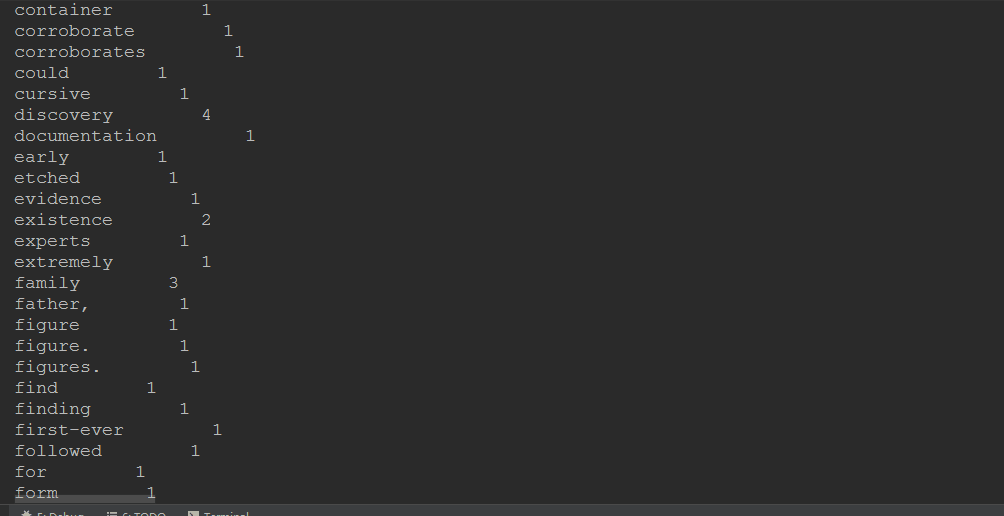Click the word "documentation" in the console

85,136
